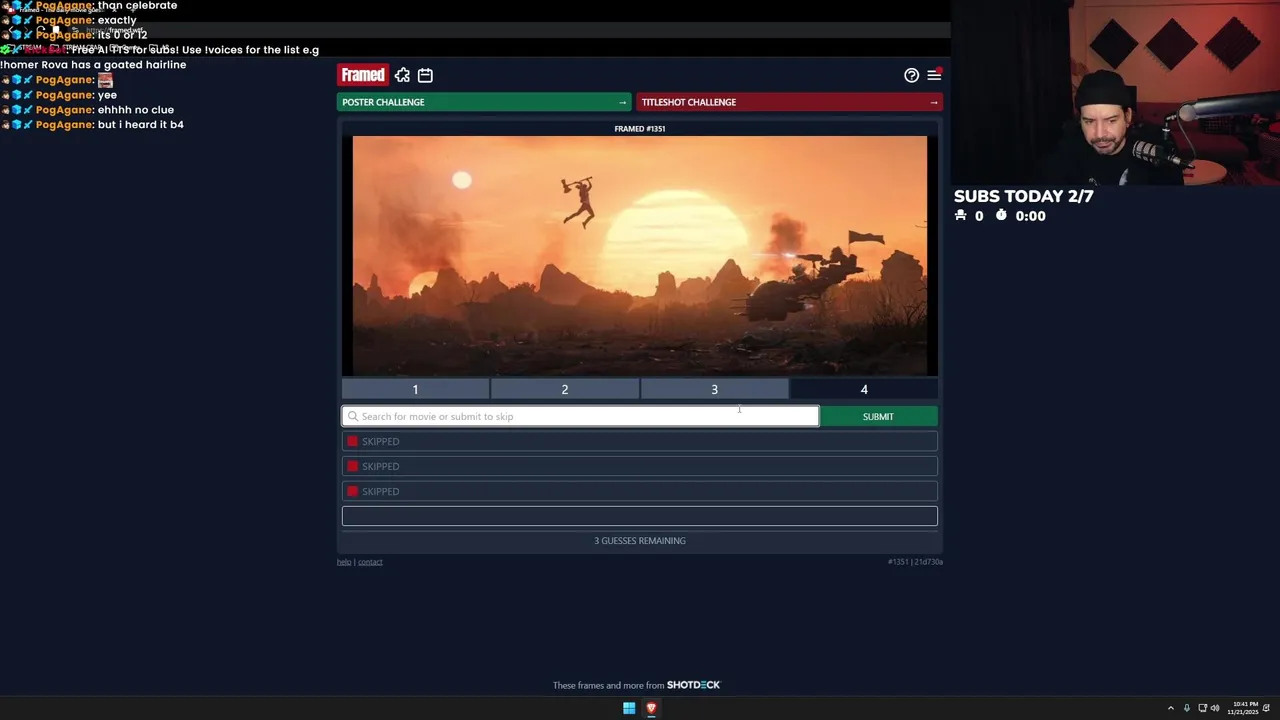Screen dimensions: 1280x720
Task: Switch to frame 2
Action: 564,389
